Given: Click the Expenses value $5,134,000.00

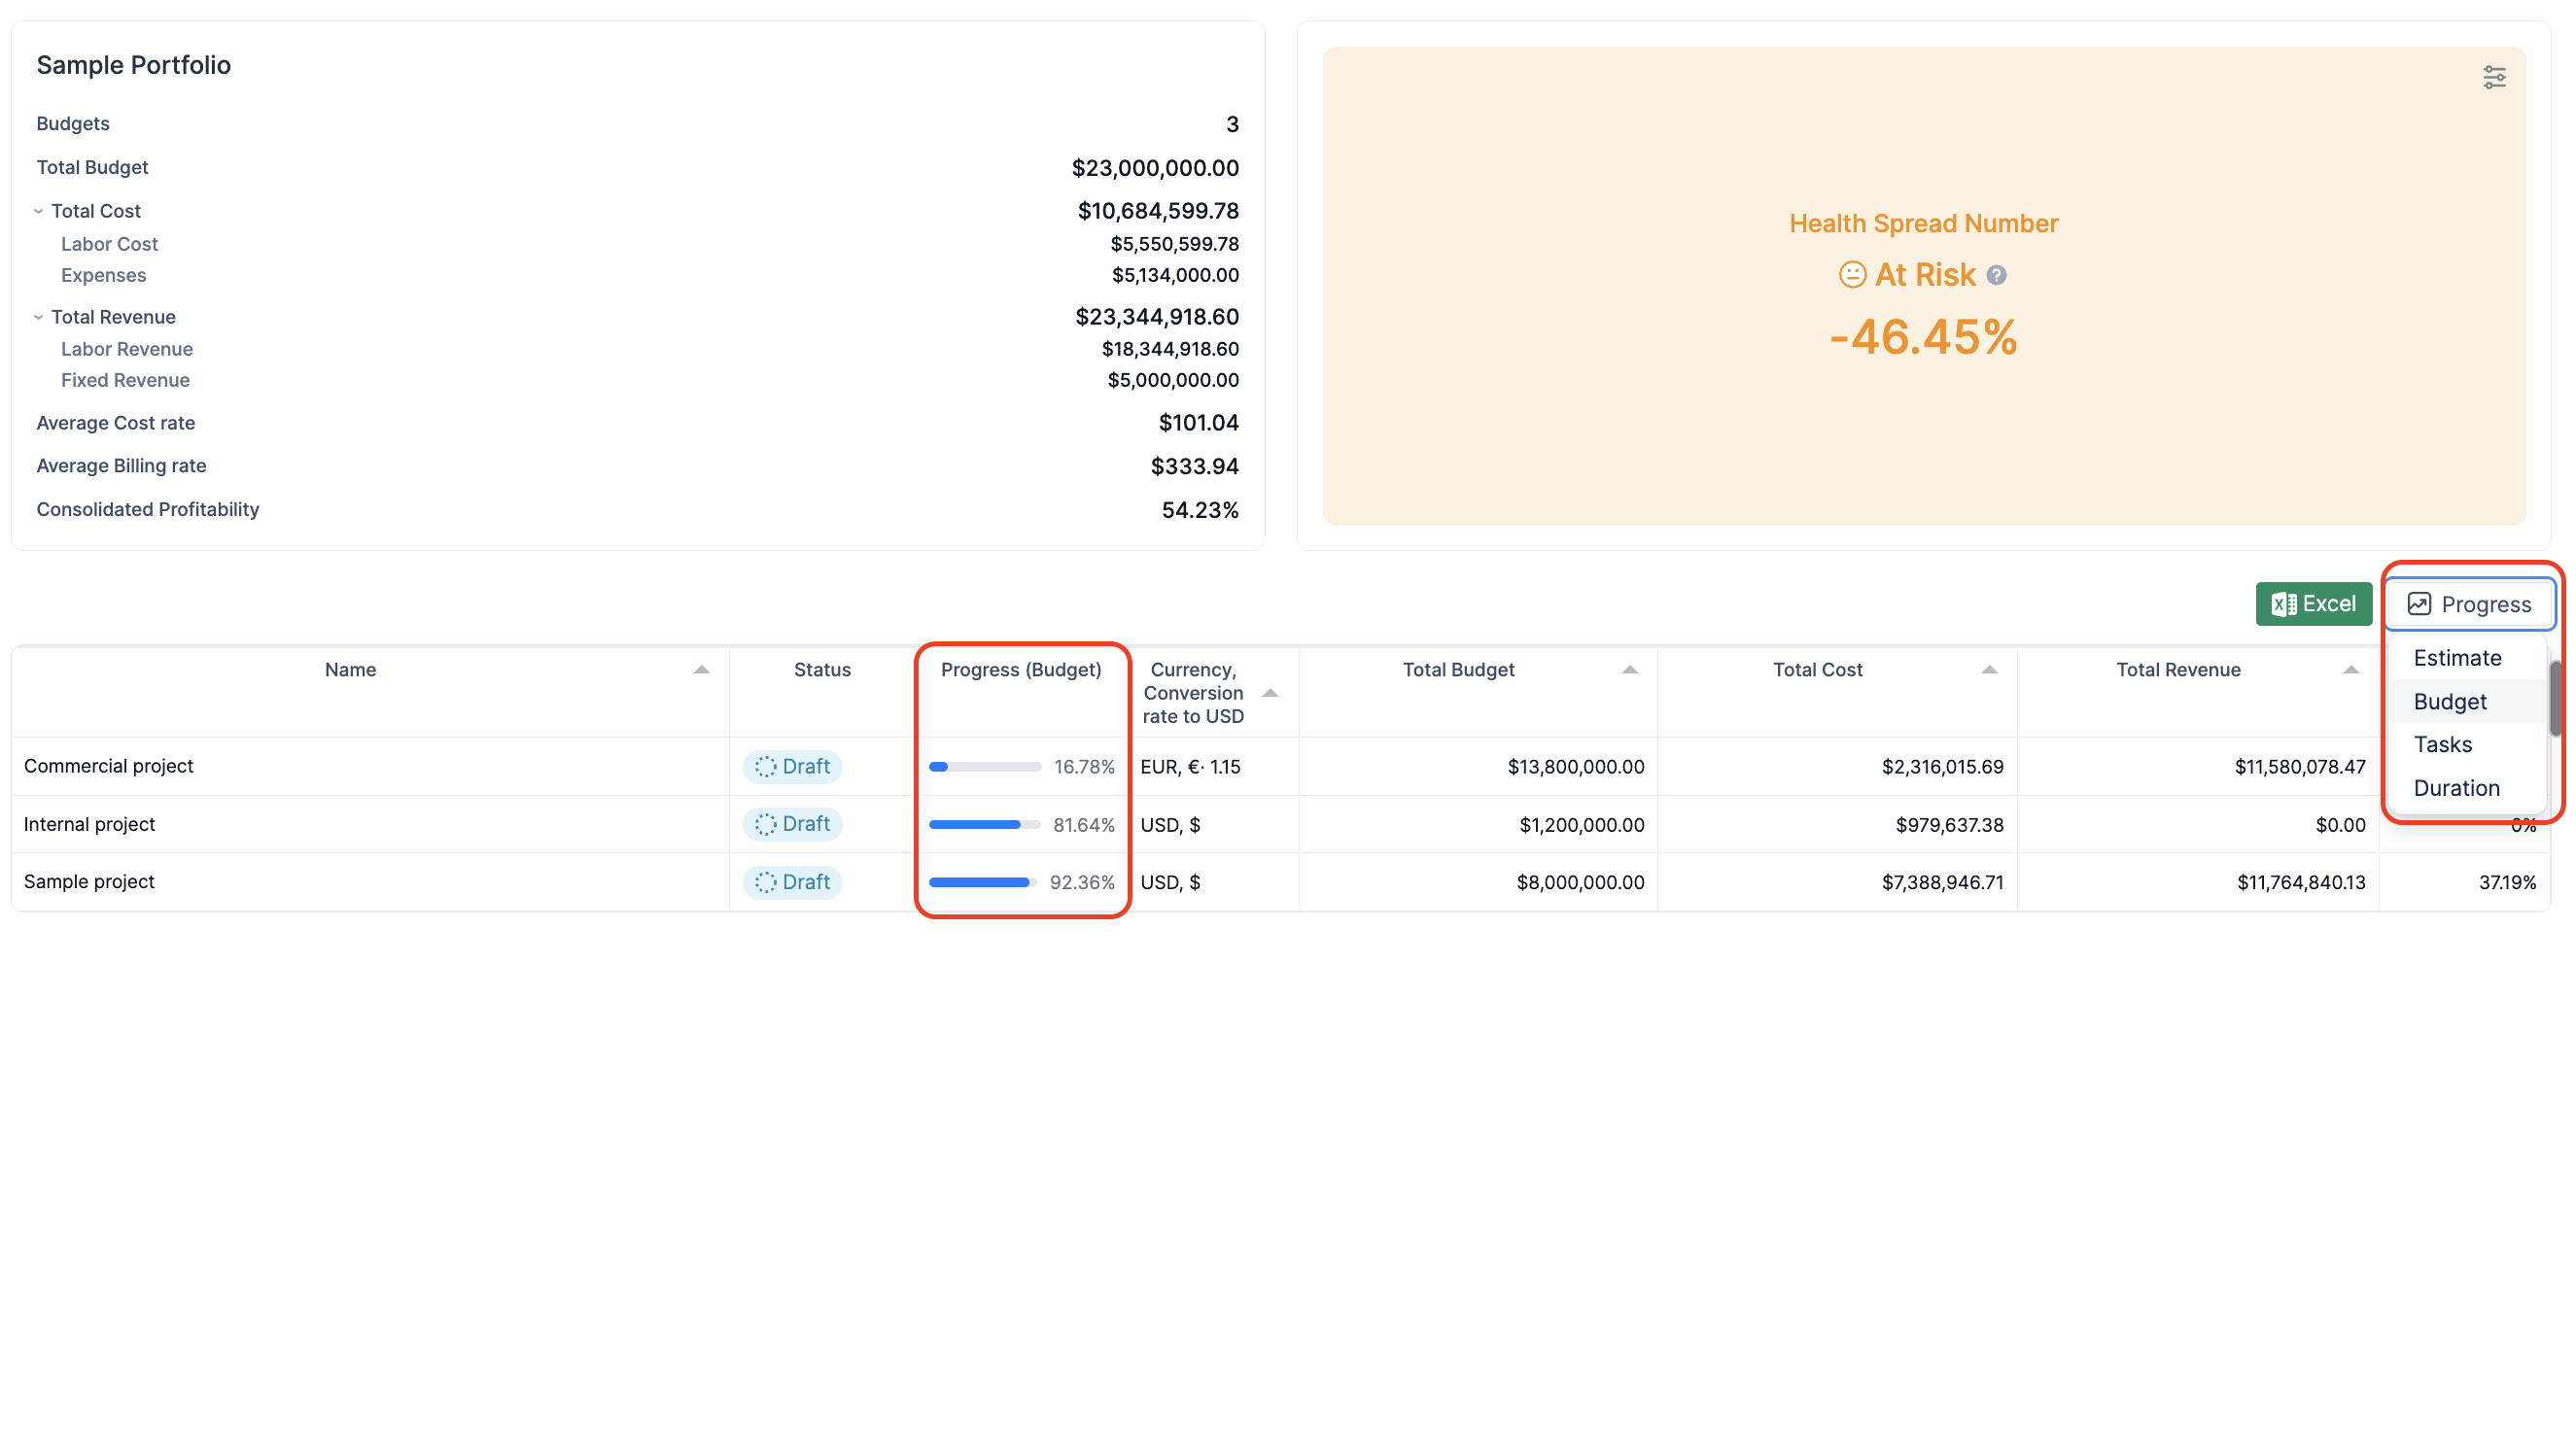Looking at the screenshot, I should click(x=1175, y=275).
